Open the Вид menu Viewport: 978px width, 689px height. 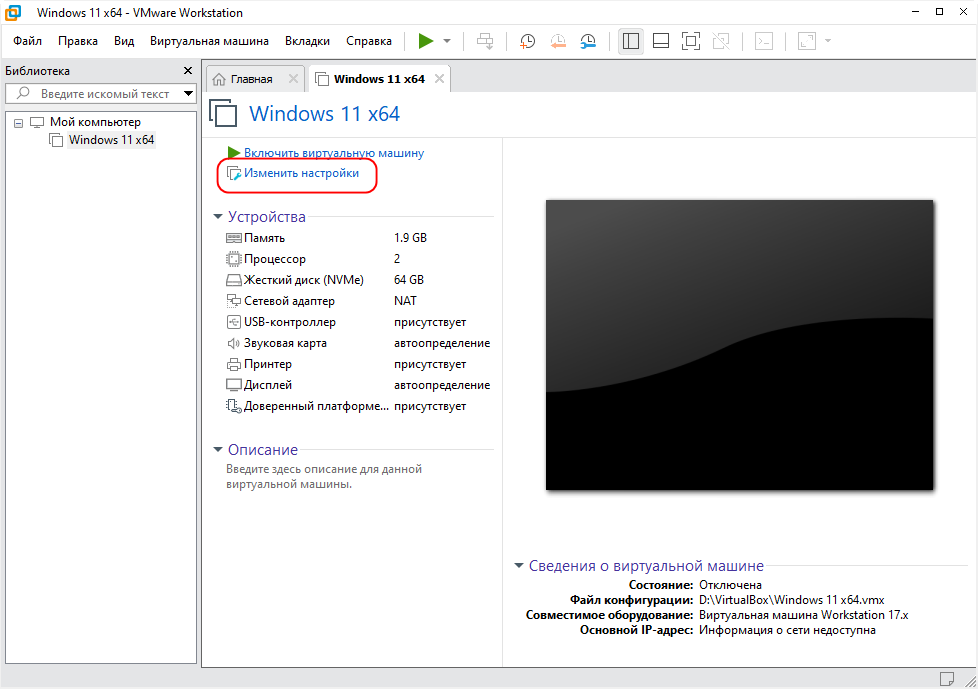(x=124, y=41)
